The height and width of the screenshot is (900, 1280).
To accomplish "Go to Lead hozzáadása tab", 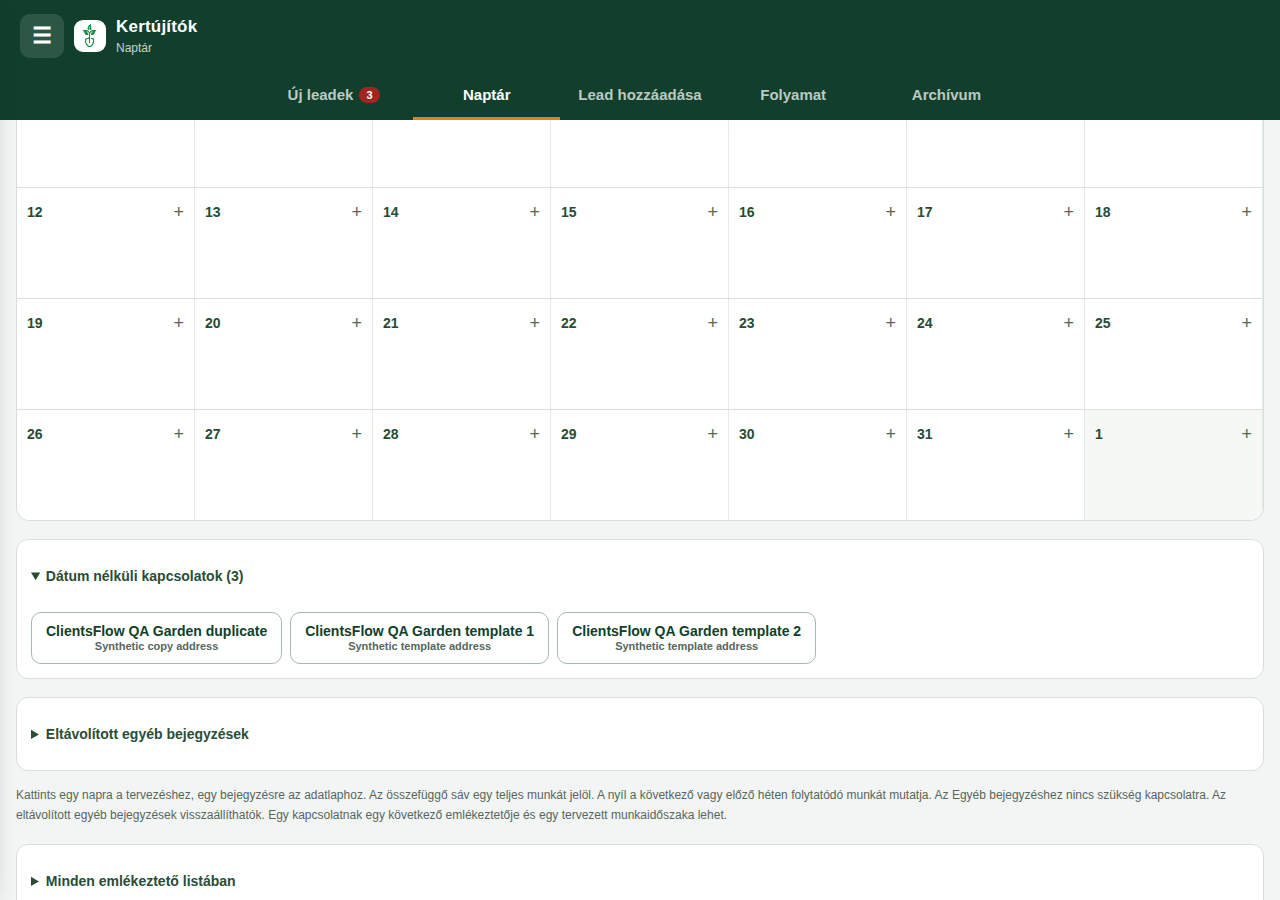I will (640, 95).
